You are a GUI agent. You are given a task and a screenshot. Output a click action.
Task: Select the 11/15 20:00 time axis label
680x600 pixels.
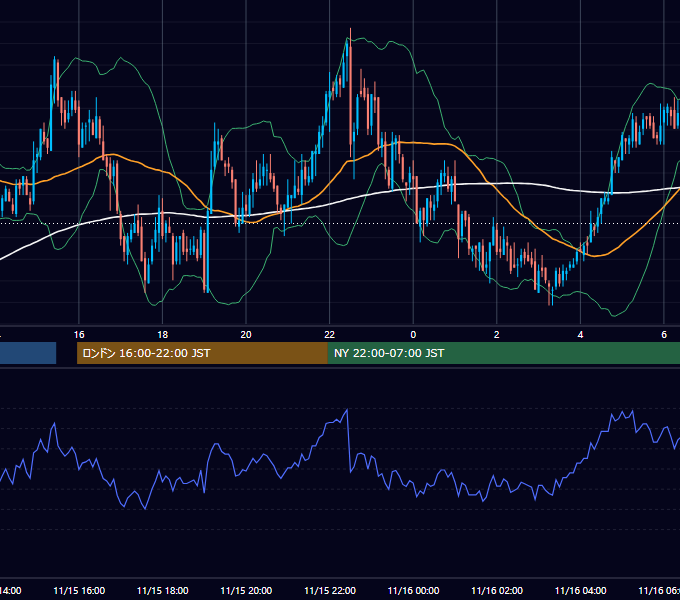(x=246, y=590)
